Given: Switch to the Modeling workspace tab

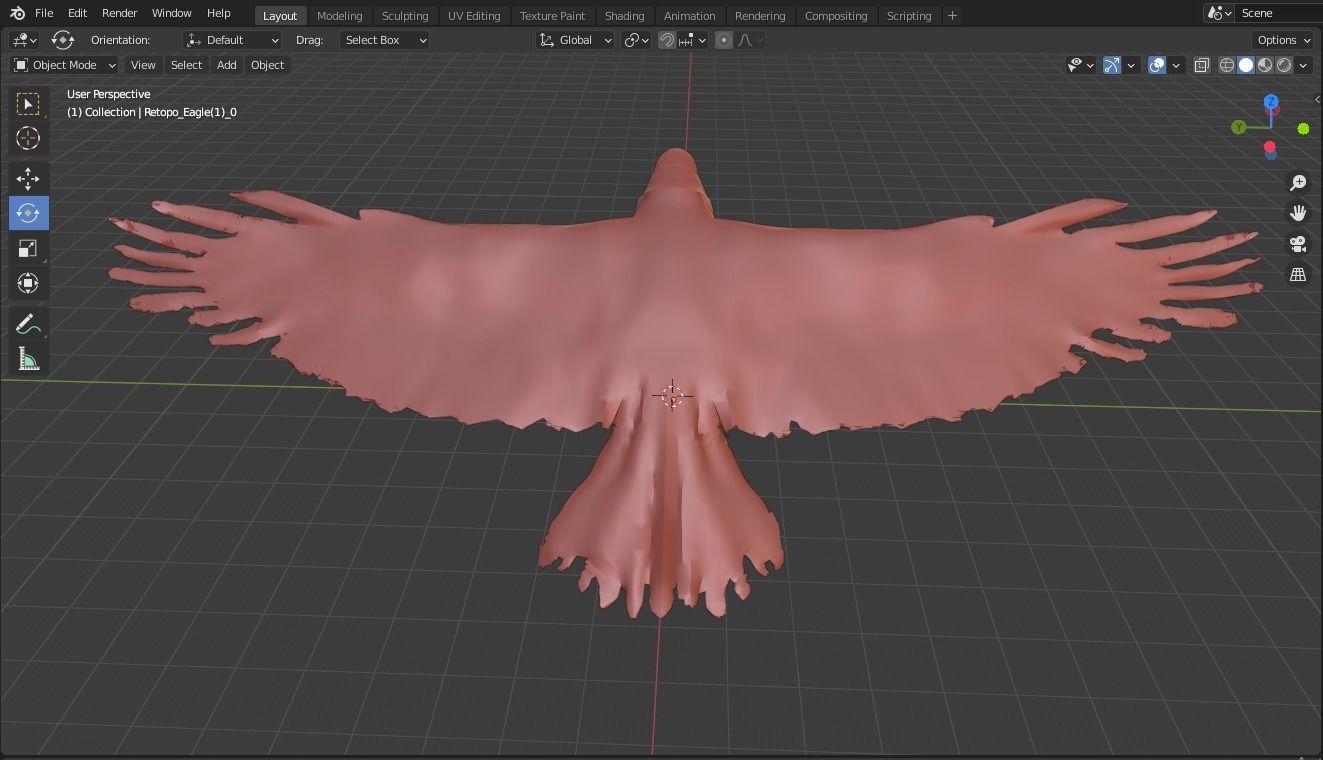Looking at the screenshot, I should (x=339, y=16).
